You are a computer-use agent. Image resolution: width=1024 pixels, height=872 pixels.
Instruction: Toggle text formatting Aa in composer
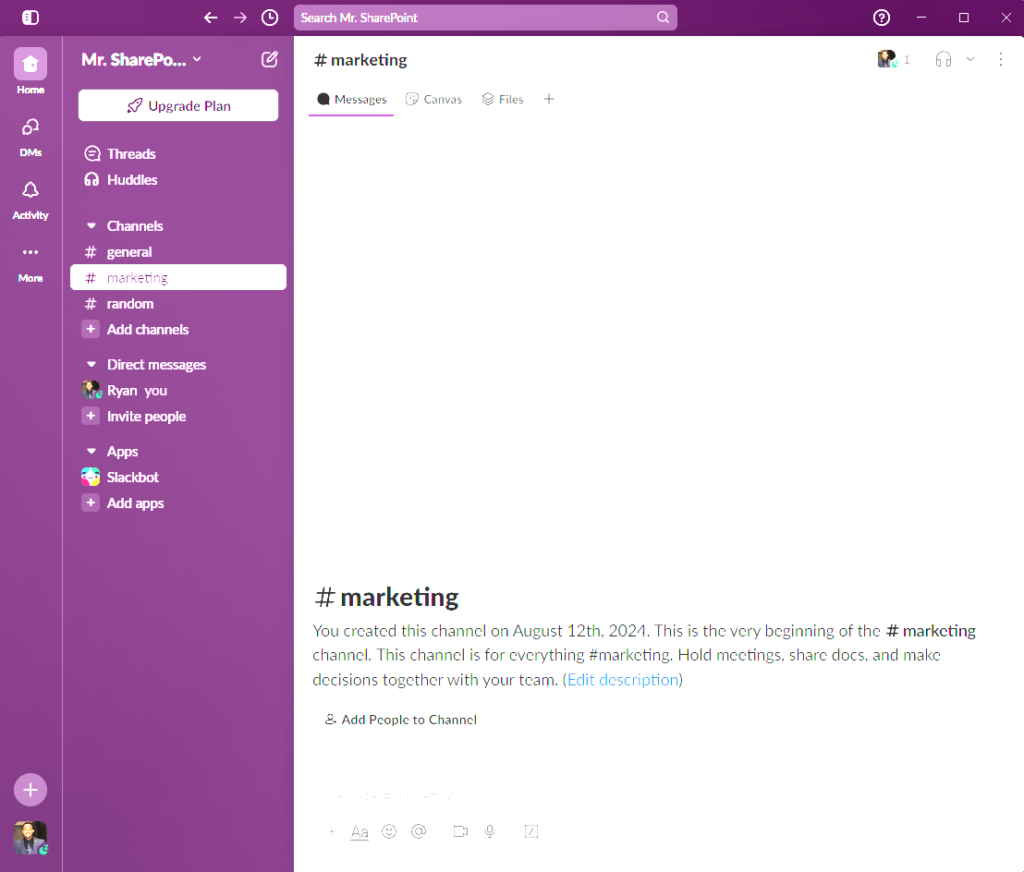pyautogui.click(x=360, y=832)
